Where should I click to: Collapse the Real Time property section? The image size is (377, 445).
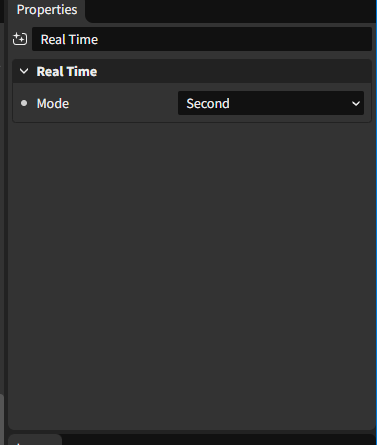tap(24, 71)
